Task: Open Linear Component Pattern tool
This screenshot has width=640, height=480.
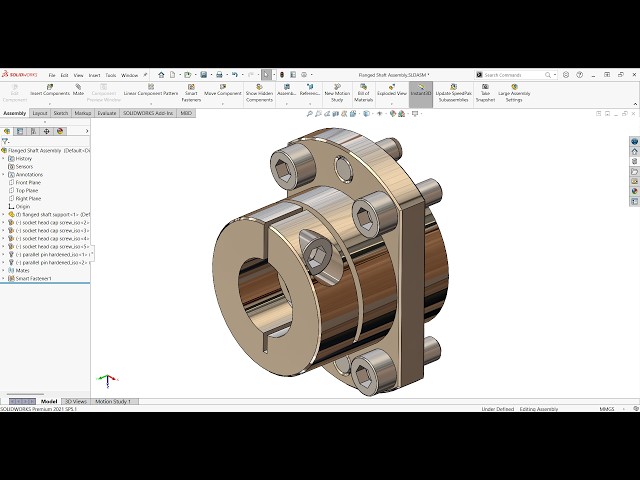Action: pos(151,90)
